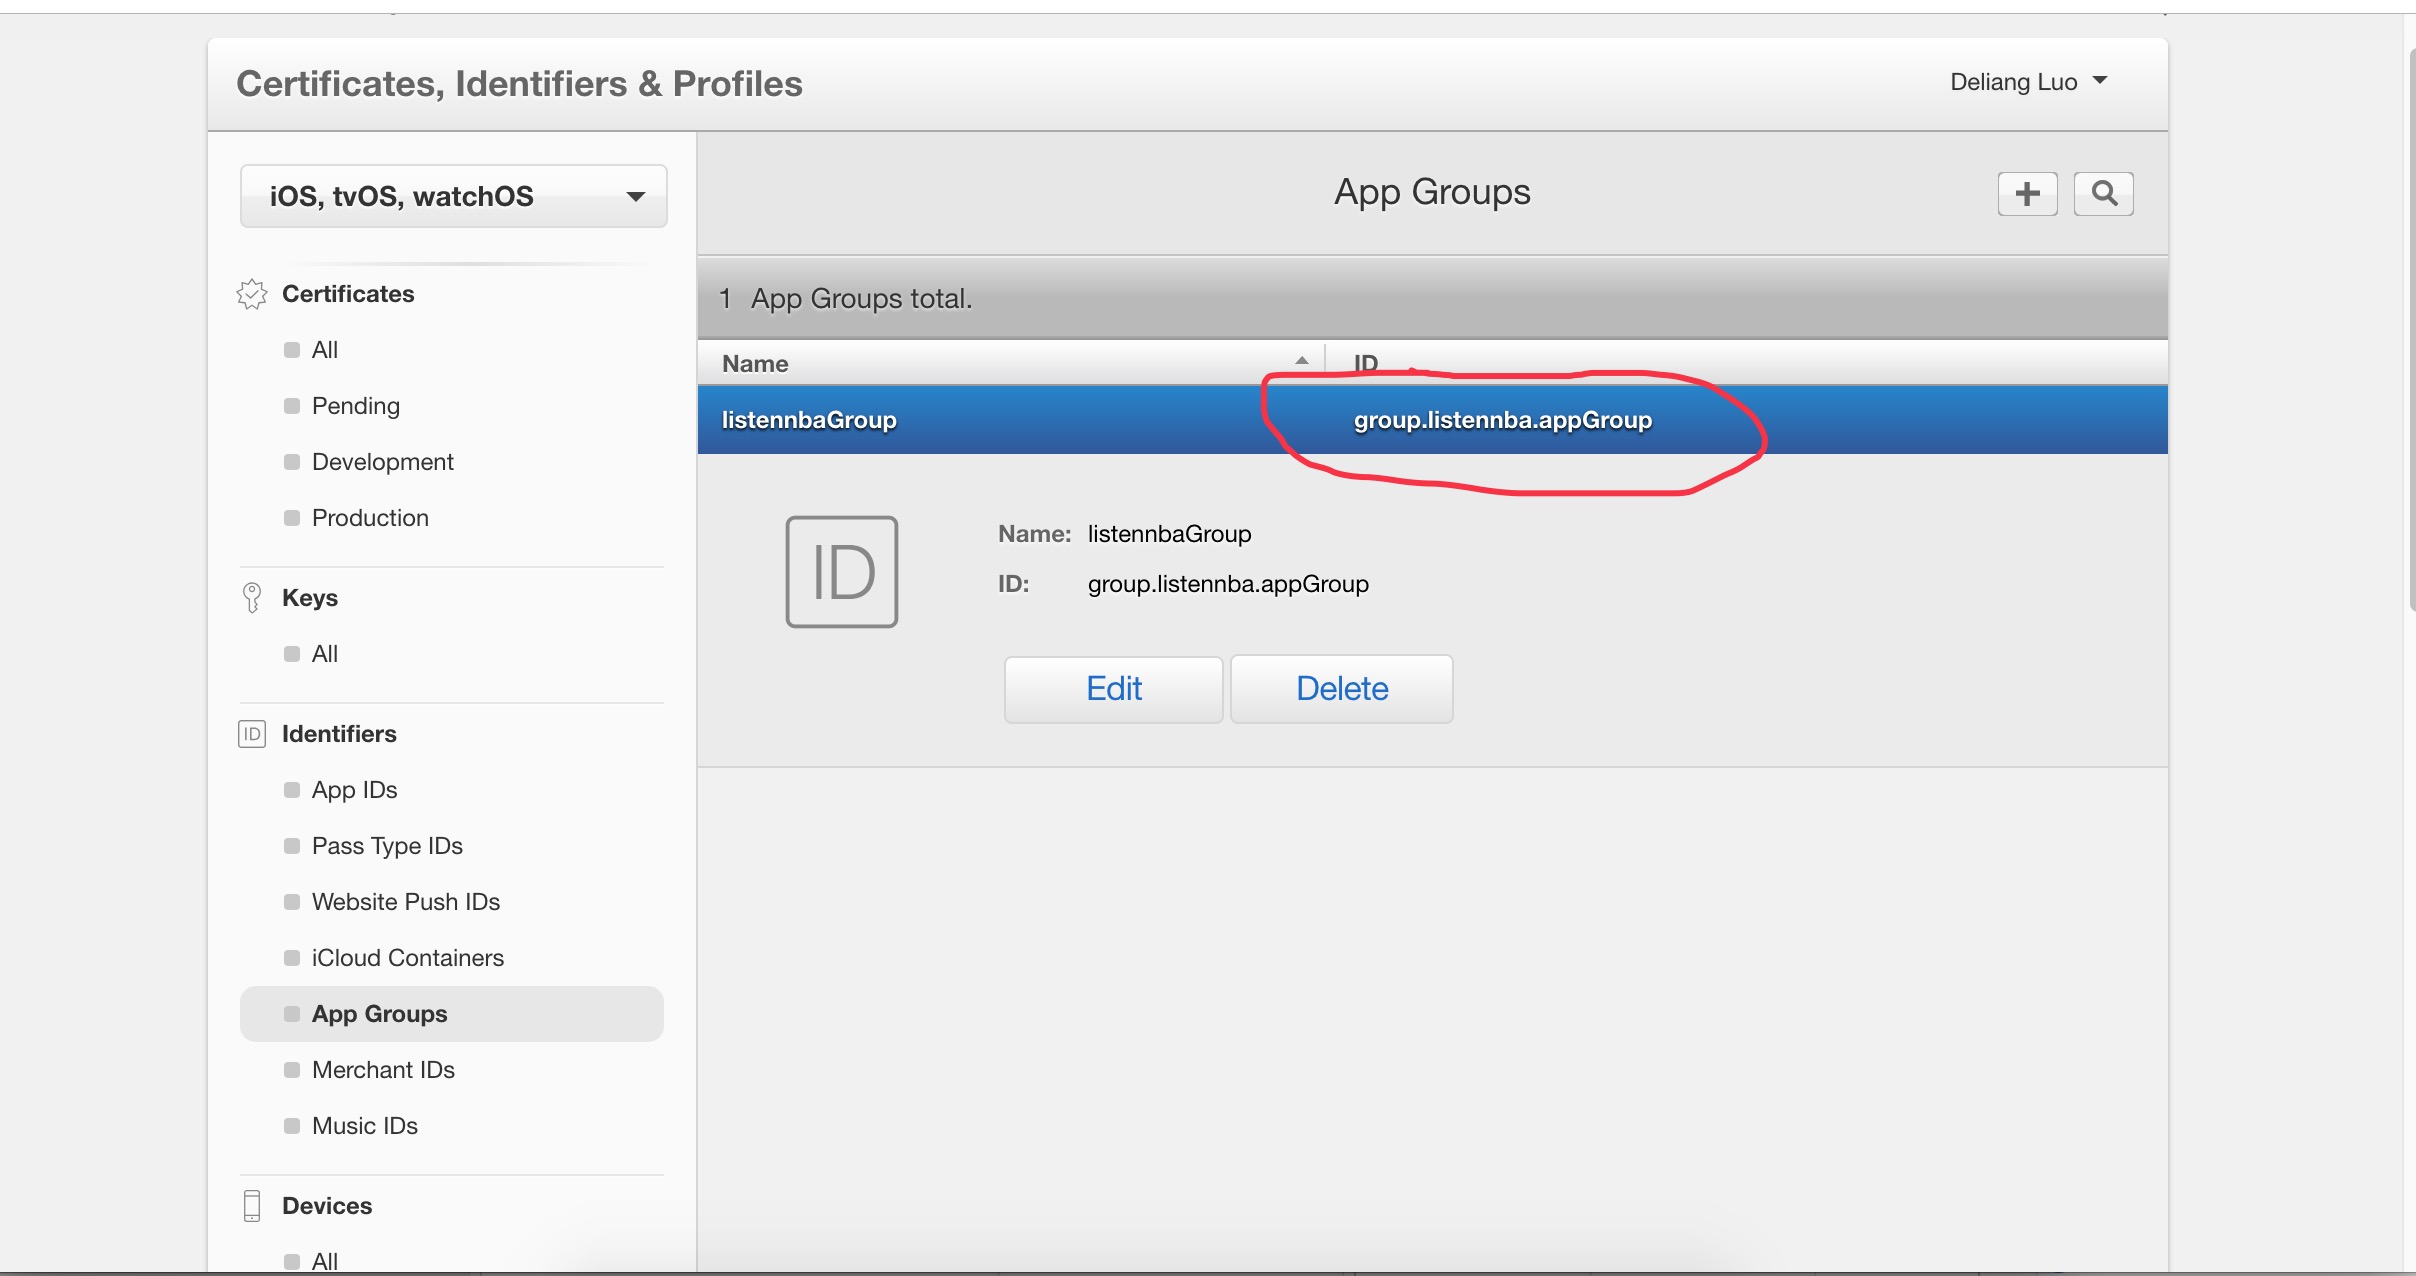The image size is (2416, 1276).
Task: Go to iCloud Containers
Action: tap(407, 958)
